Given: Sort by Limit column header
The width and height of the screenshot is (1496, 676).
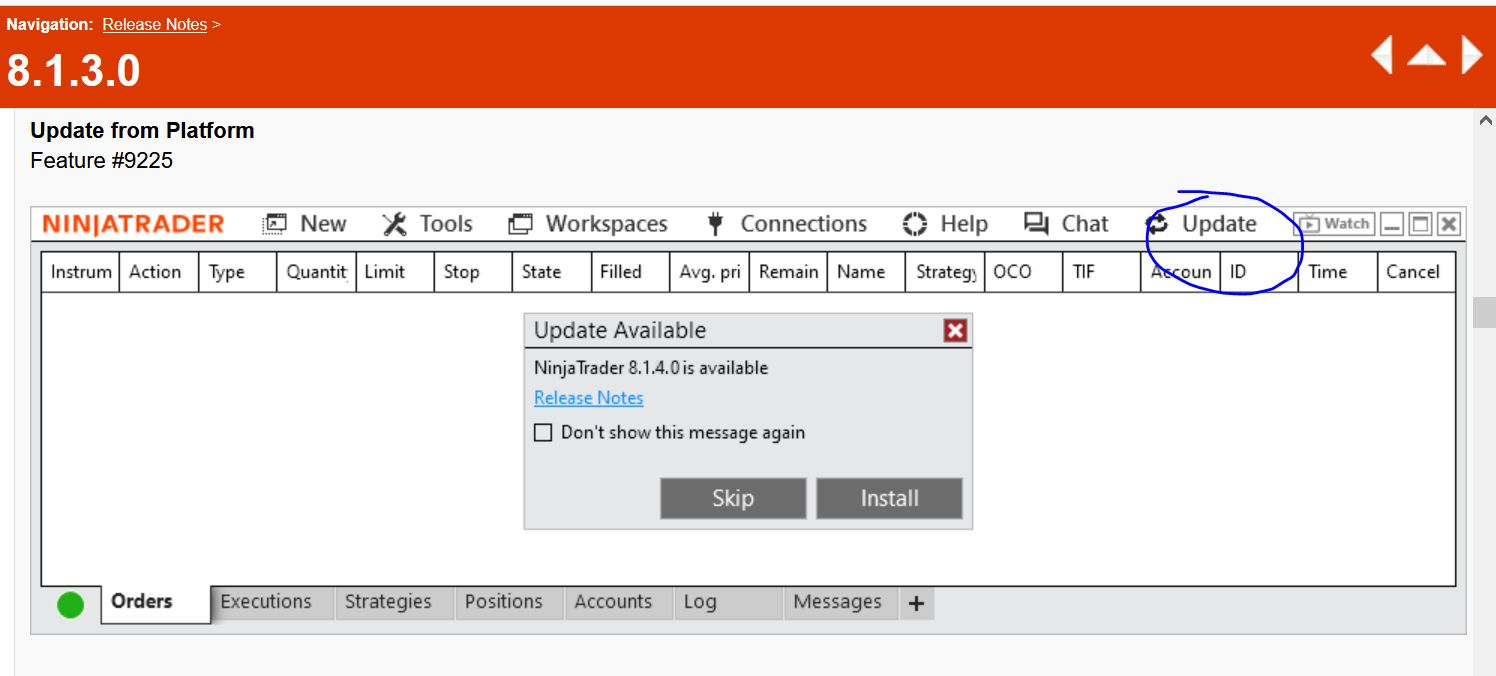Looking at the screenshot, I should pyautogui.click(x=394, y=272).
